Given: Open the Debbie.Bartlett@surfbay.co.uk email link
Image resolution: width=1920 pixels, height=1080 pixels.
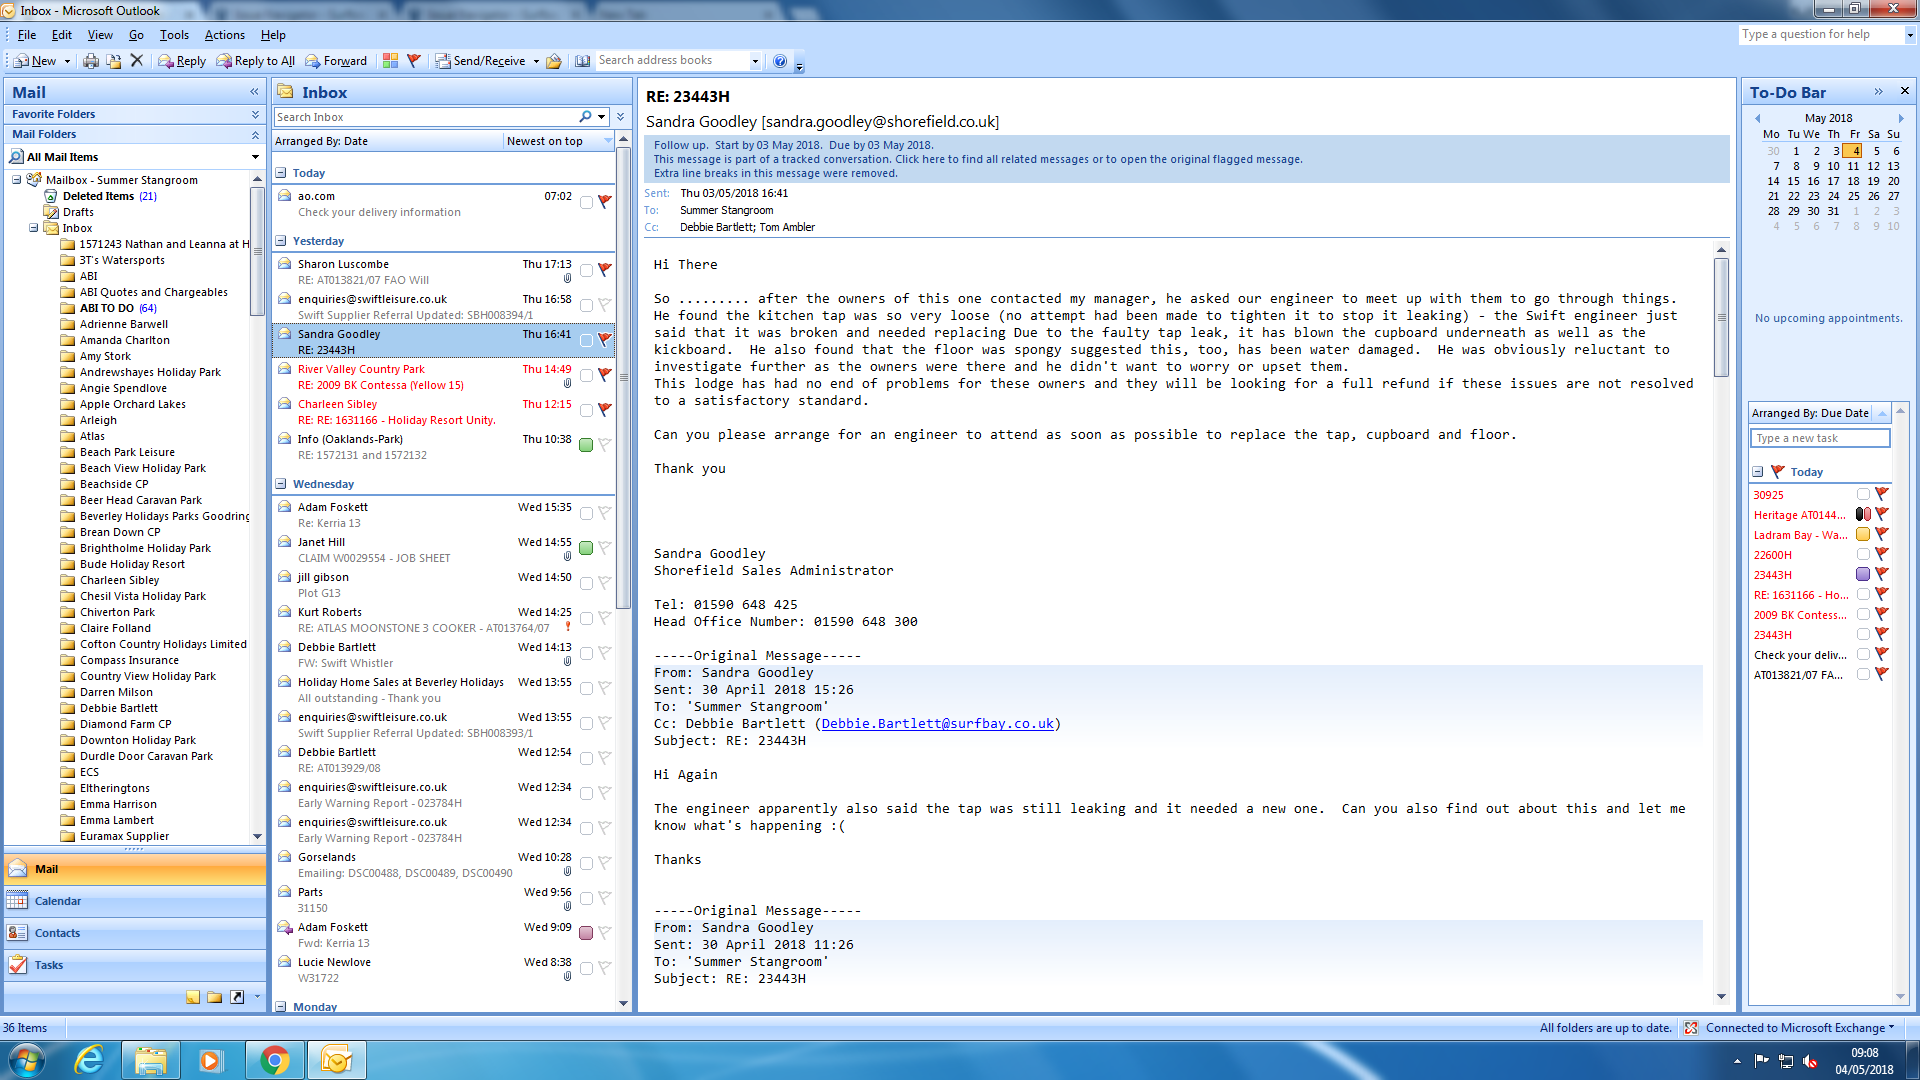Looking at the screenshot, I should (x=937, y=723).
